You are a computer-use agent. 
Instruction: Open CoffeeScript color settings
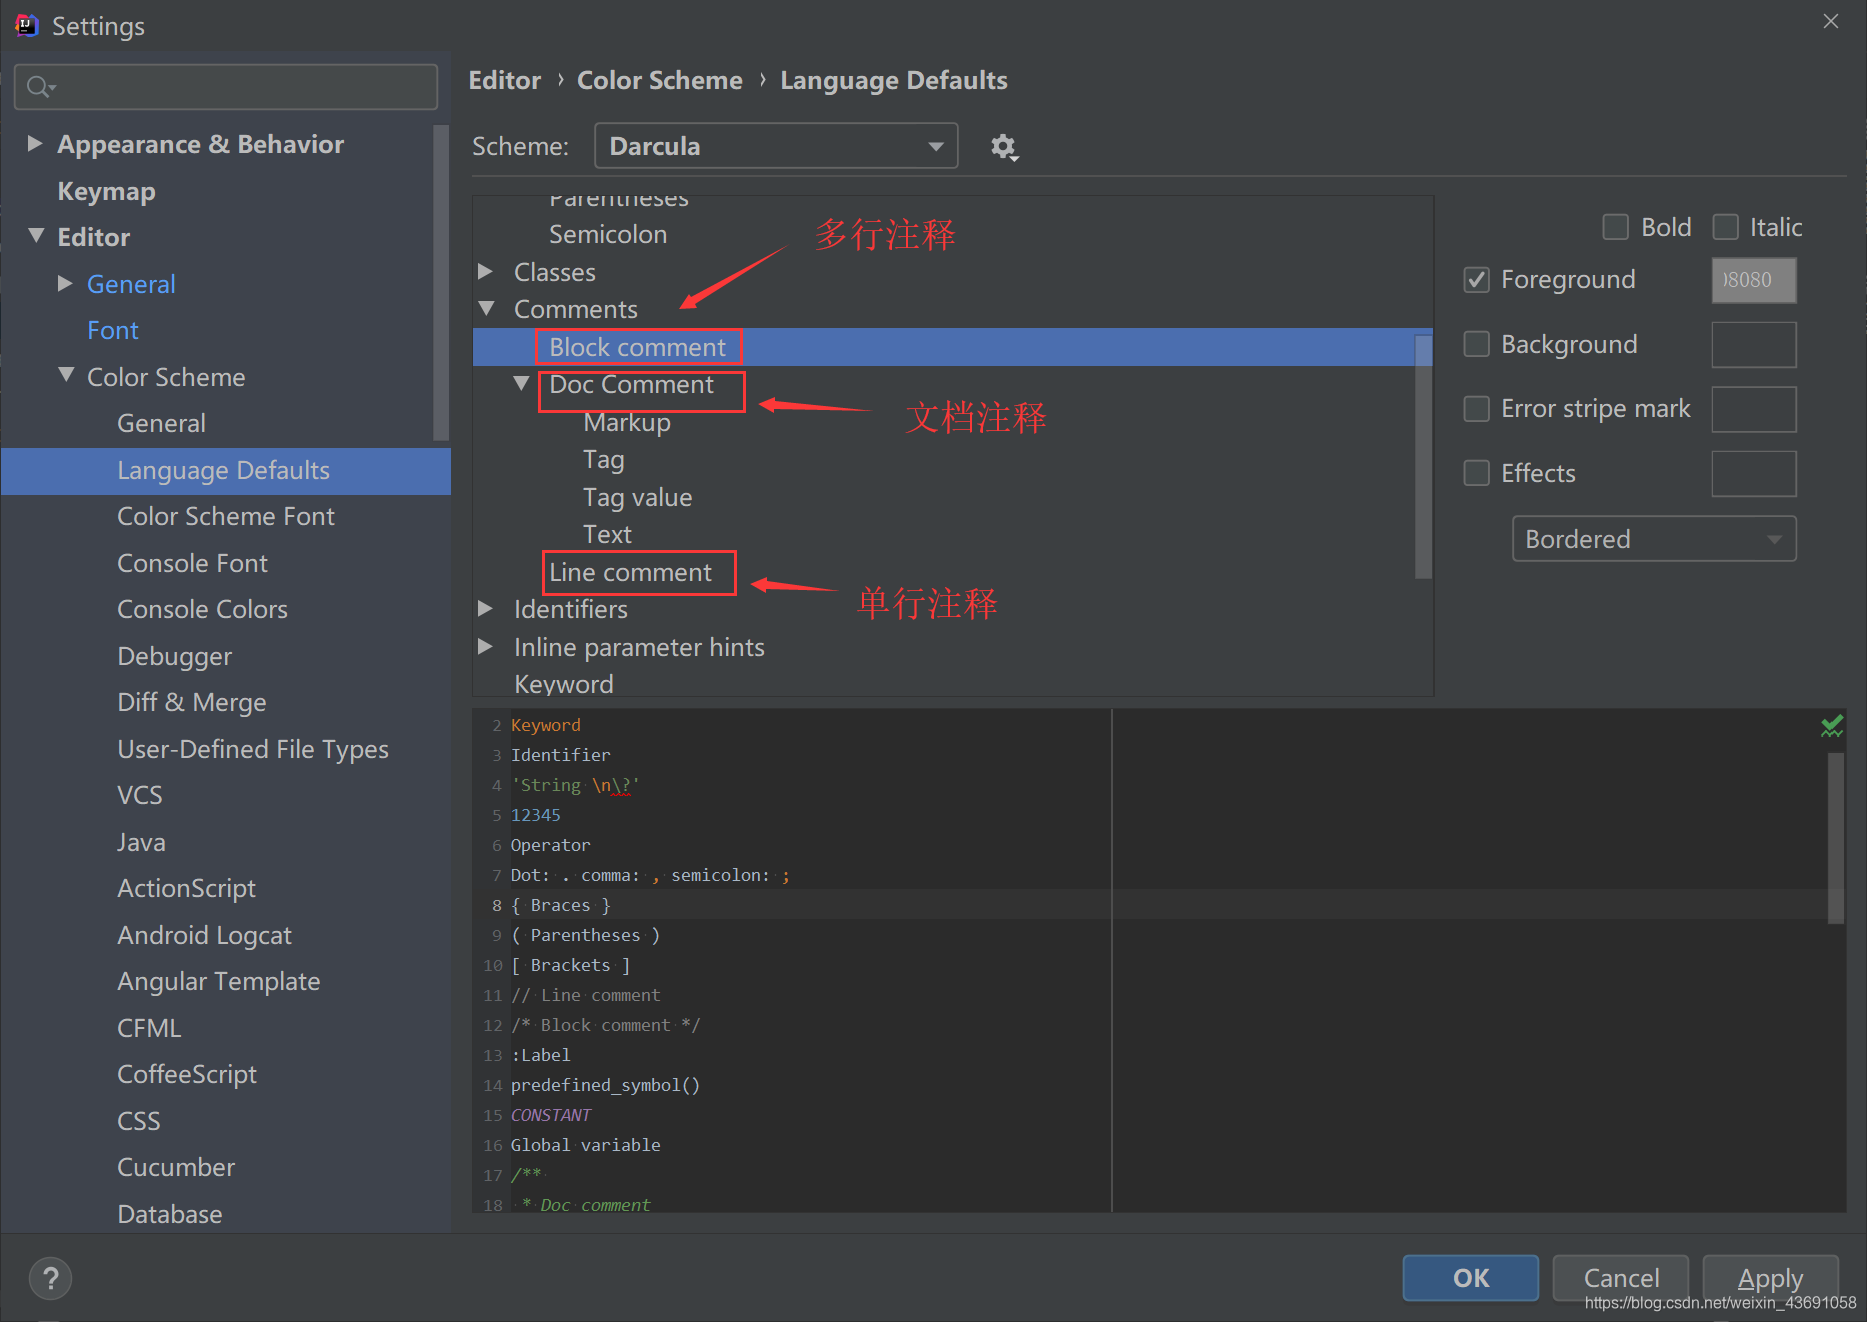click(187, 1074)
